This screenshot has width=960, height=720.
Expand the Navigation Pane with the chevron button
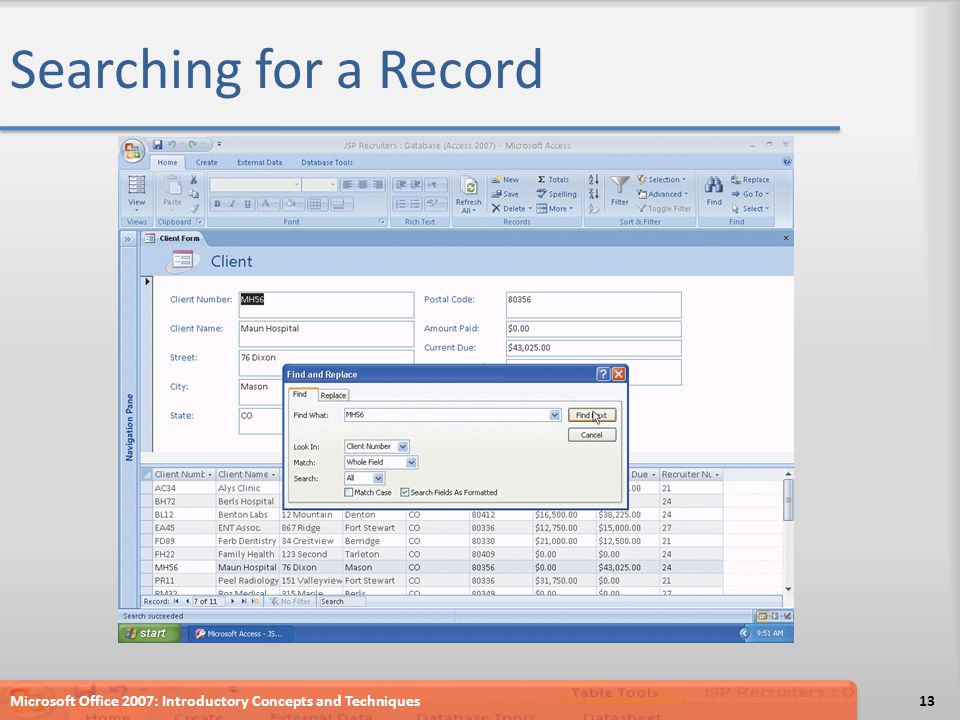tap(128, 239)
